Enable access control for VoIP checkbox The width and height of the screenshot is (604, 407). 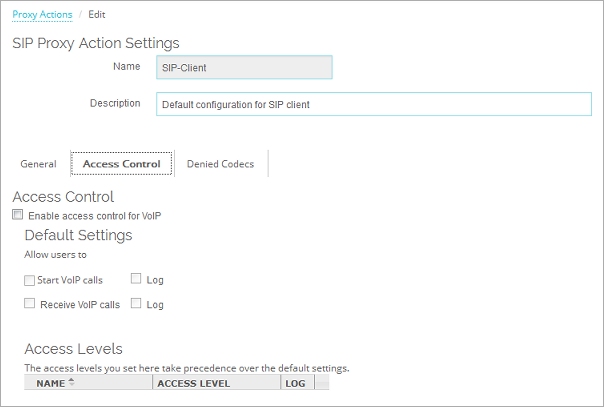tap(17, 215)
